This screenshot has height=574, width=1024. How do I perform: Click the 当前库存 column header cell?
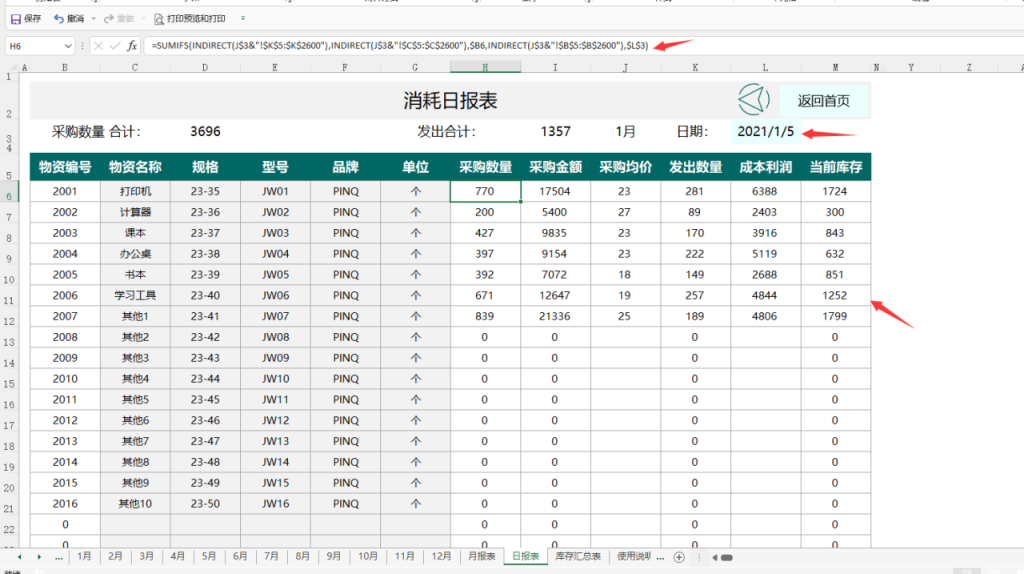click(x=835, y=167)
